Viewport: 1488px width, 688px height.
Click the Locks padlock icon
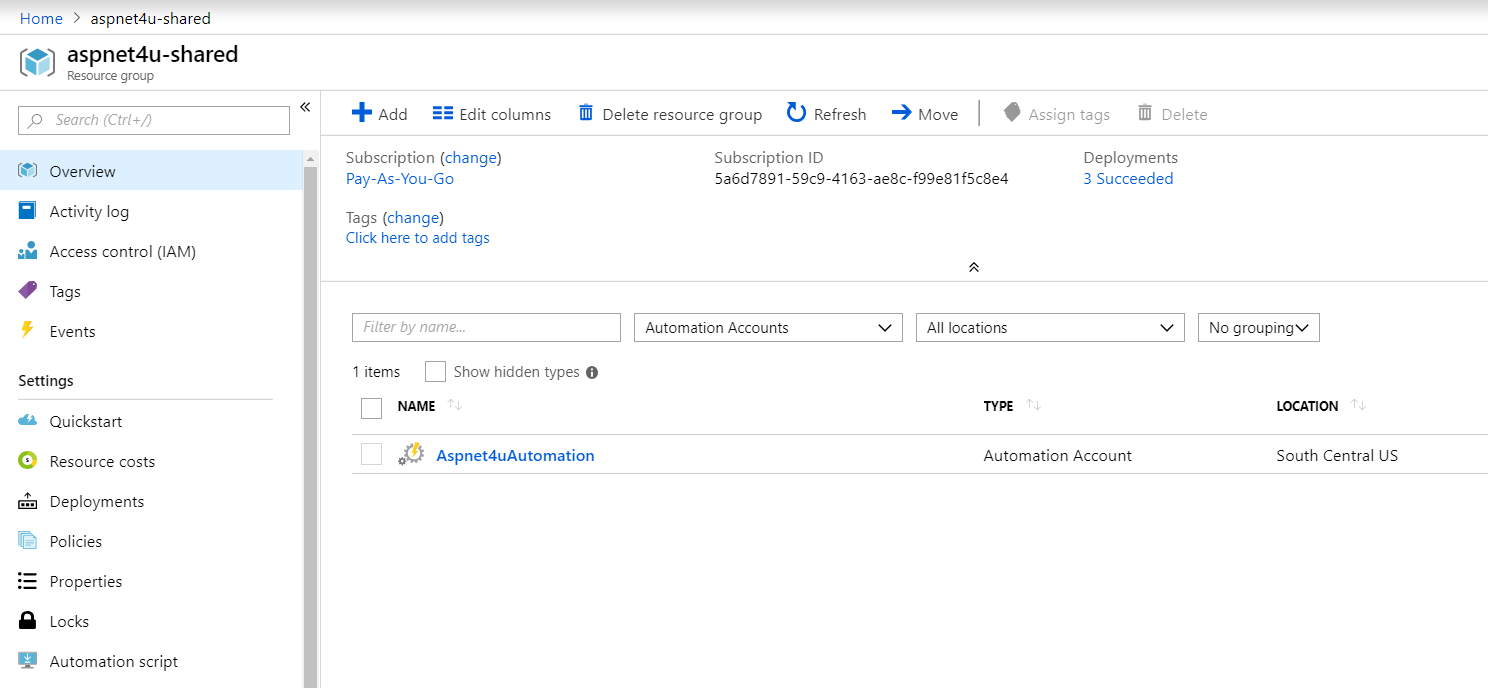tap(28, 621)
